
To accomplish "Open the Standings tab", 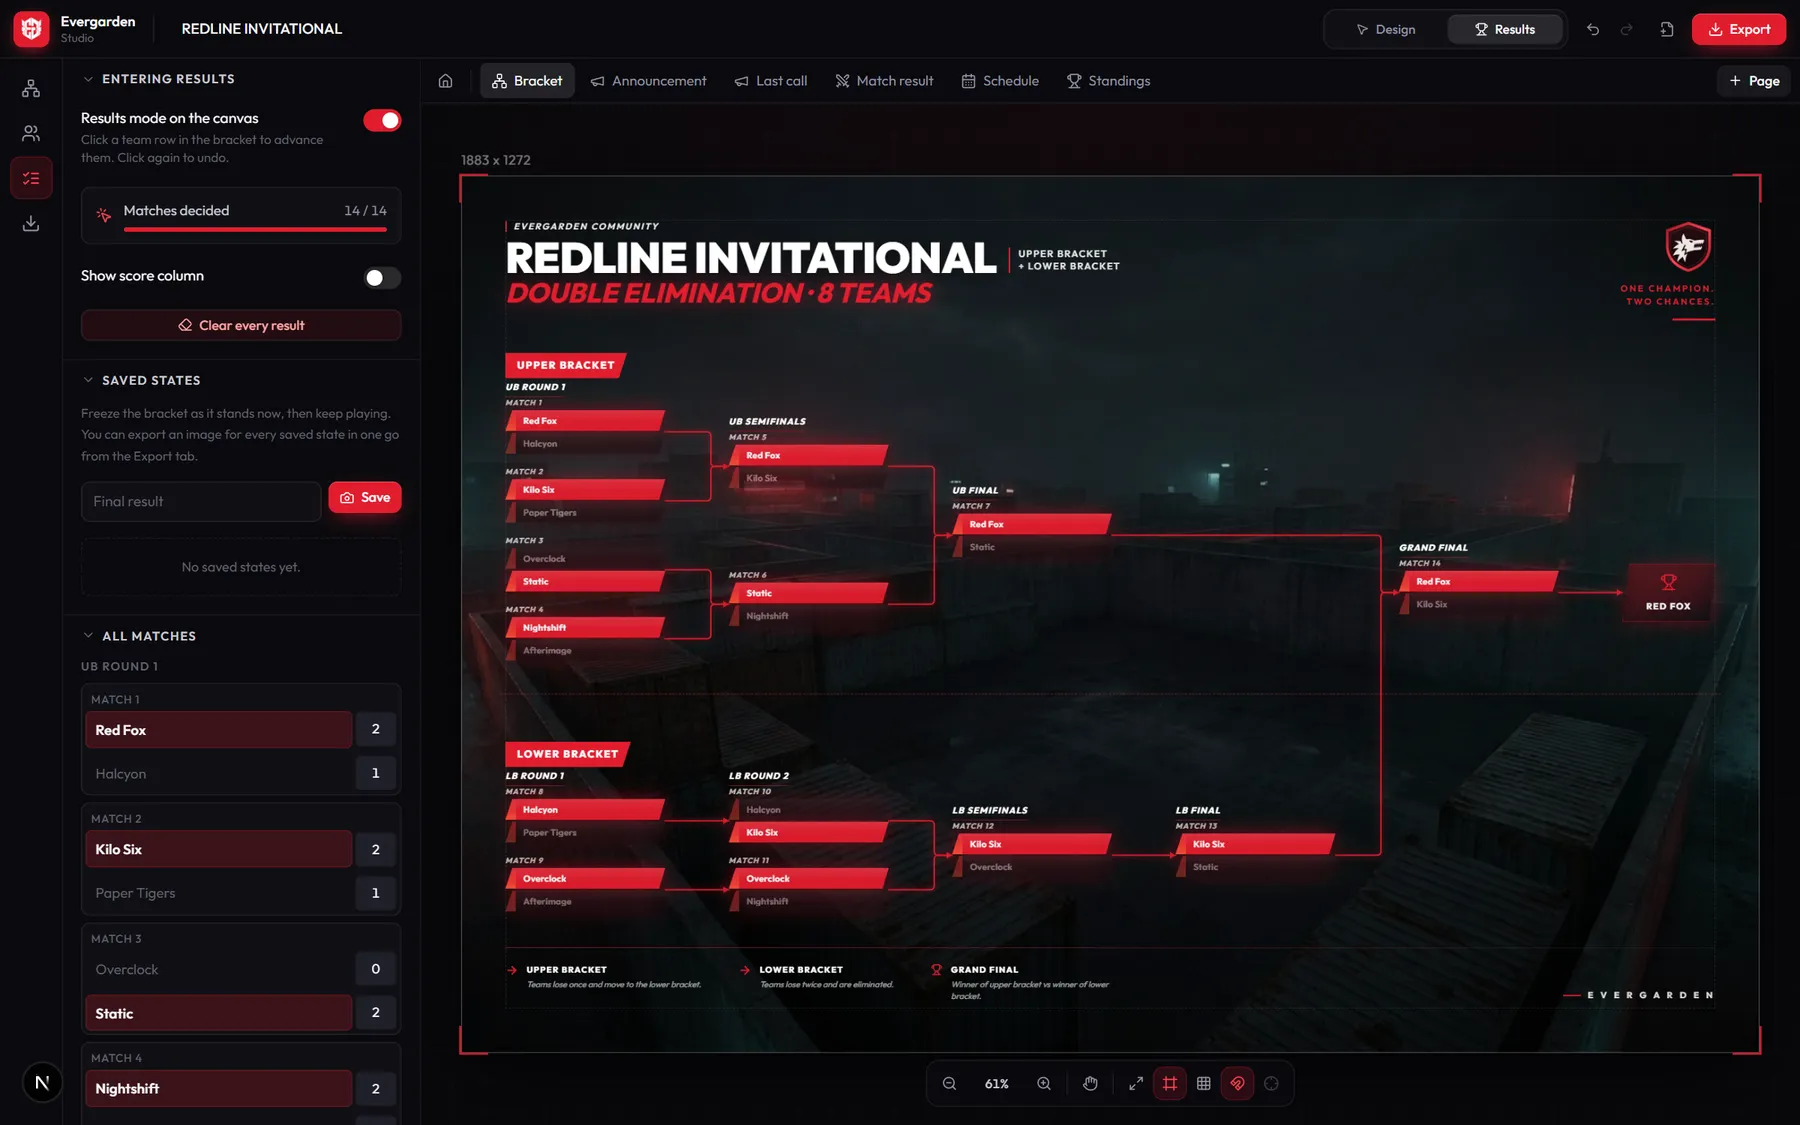I will pyautogui.click(x=1108, y=81).
